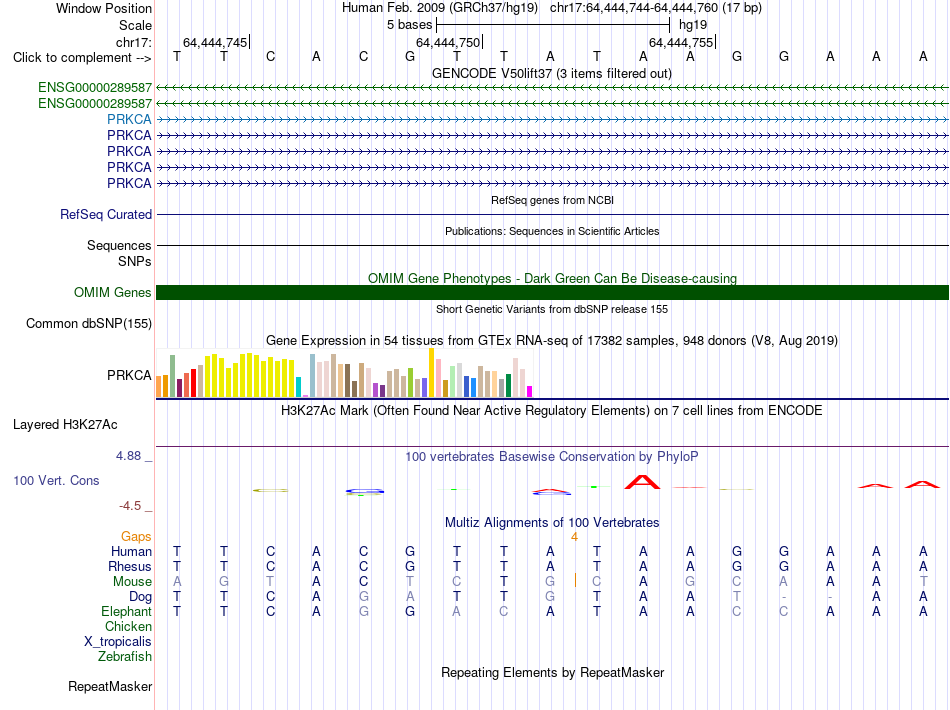This screenshot has height=710, width=950.
Task: Open the RefSeq Curated track label
Action: point(105,214)
